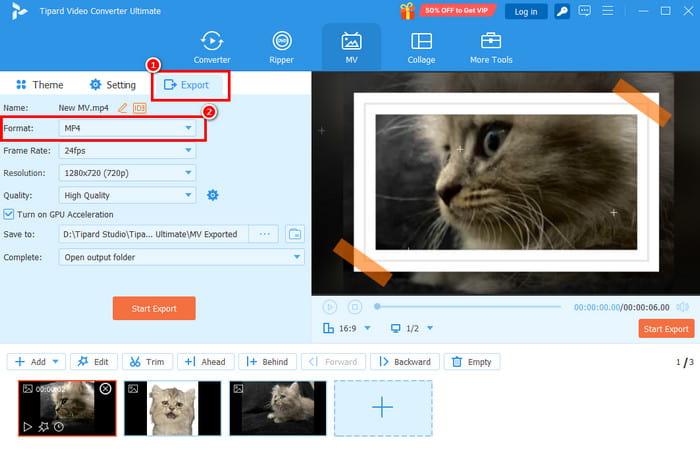Click the three-dots browse save path button
Image resolution: width=700 pixels, height=452 pixels.
pos(264,234)
